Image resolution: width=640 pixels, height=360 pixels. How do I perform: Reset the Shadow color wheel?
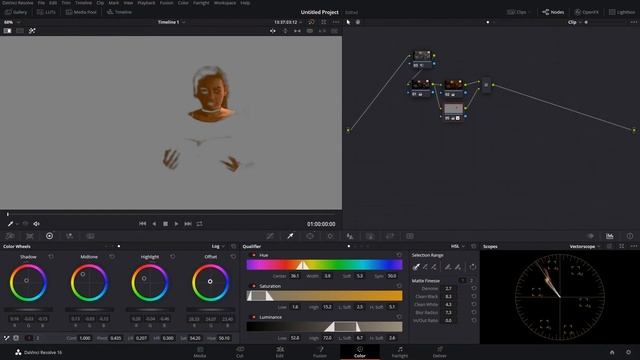click(51, 257)
